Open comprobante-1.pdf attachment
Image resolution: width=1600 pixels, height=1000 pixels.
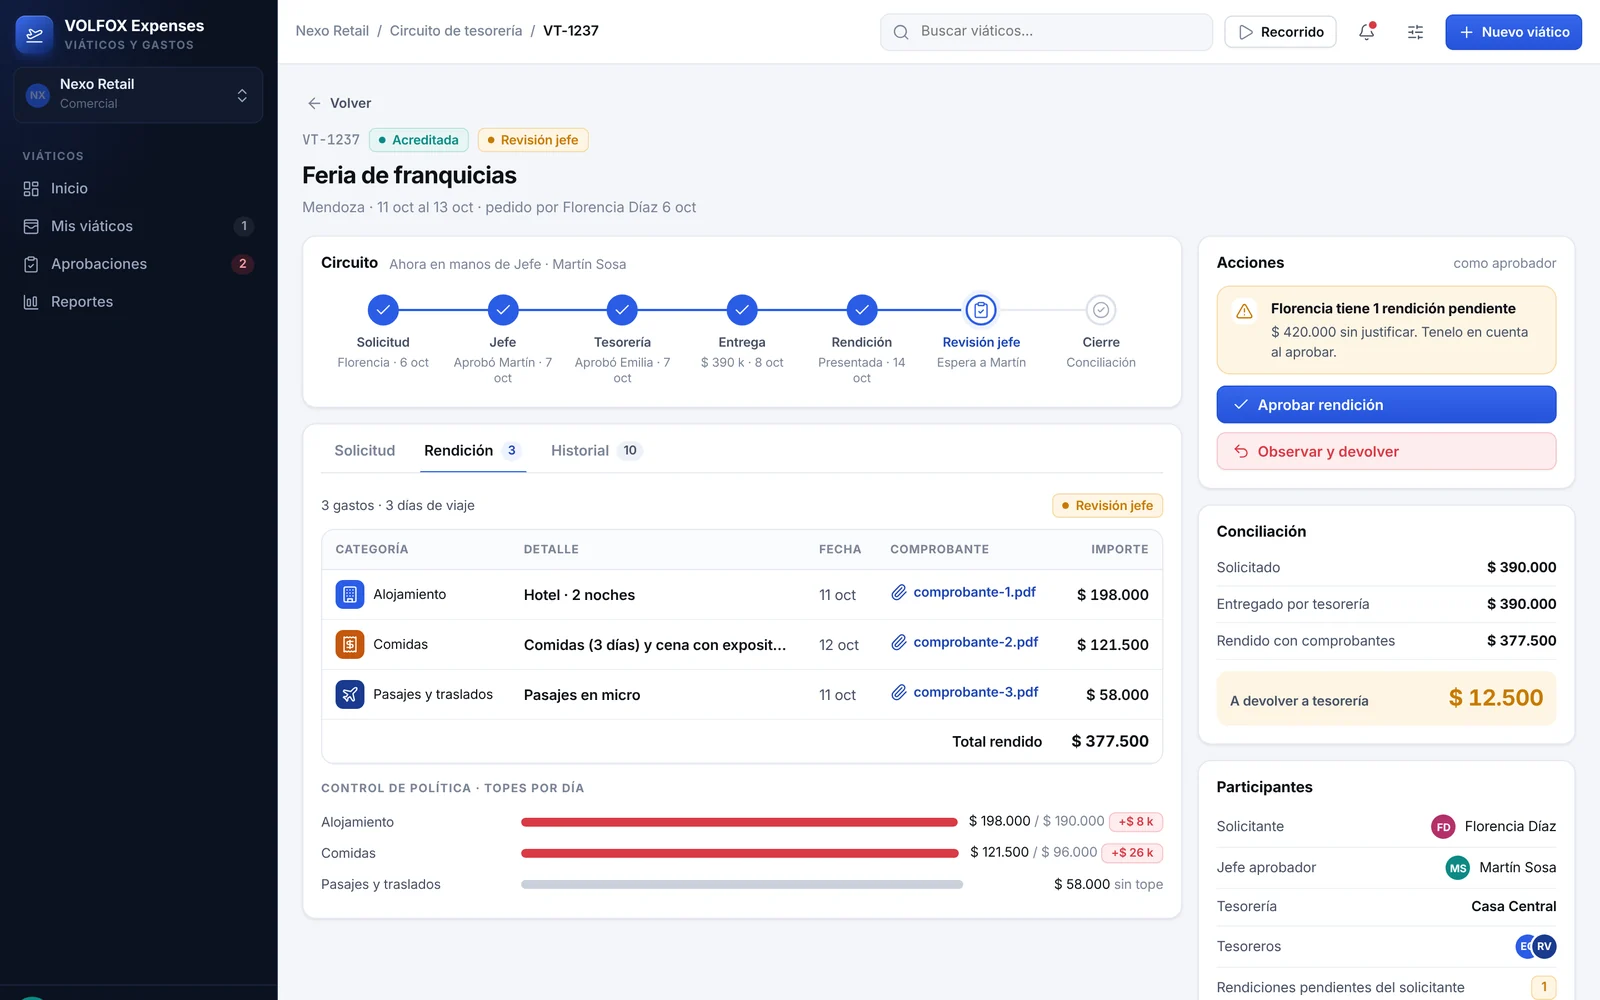pyautogui.click(x=963, y=592)
